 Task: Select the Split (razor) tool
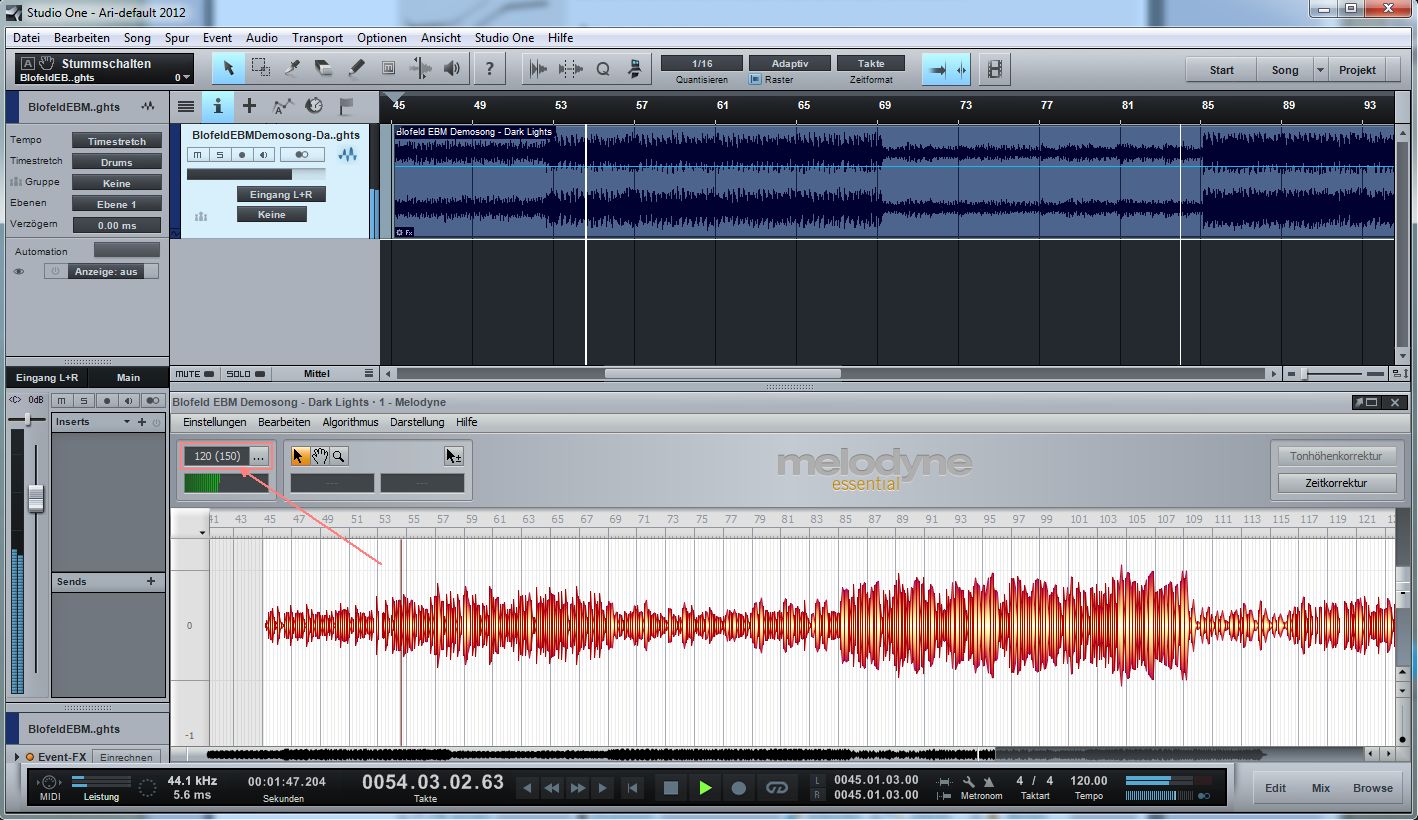pyautogui.click(x=292, y=69)
